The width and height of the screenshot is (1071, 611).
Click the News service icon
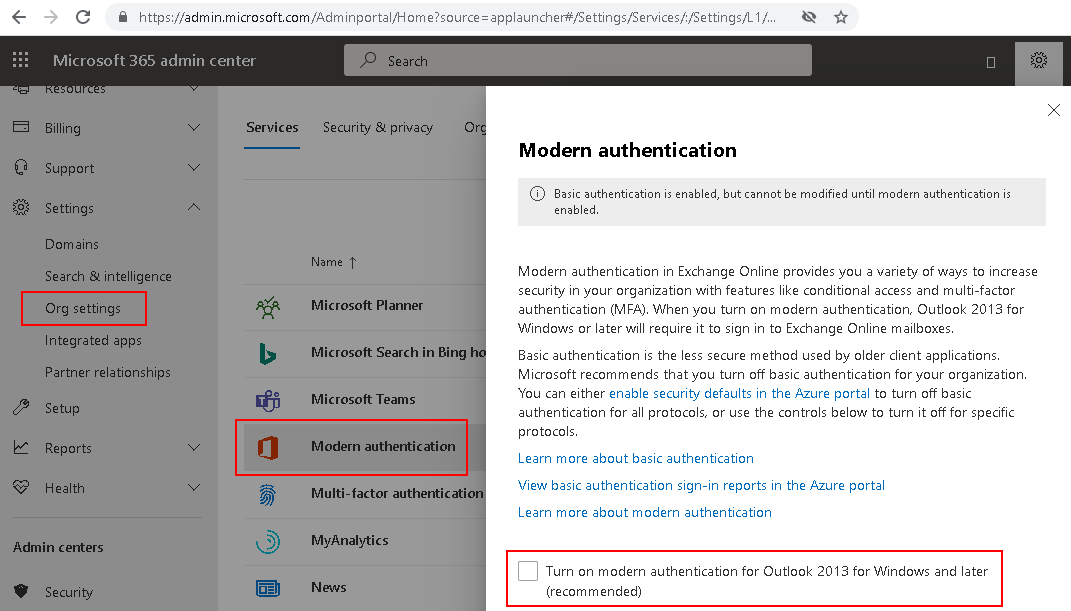pos(268,588)
